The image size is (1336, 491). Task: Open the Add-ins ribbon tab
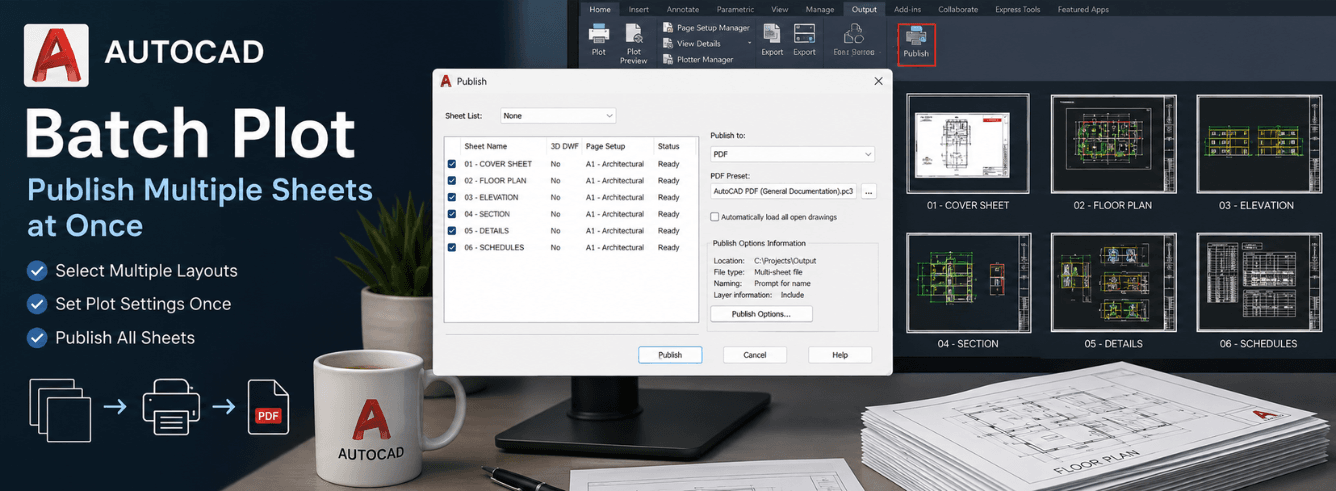(x=908, y=10)
